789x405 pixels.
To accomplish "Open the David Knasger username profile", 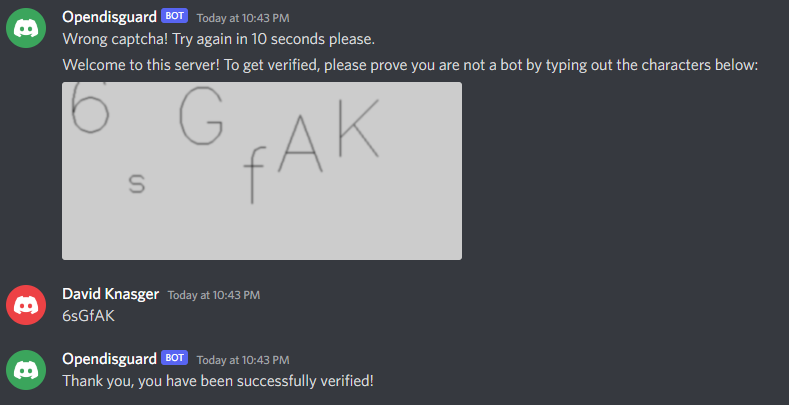I will tap(111, 294).
